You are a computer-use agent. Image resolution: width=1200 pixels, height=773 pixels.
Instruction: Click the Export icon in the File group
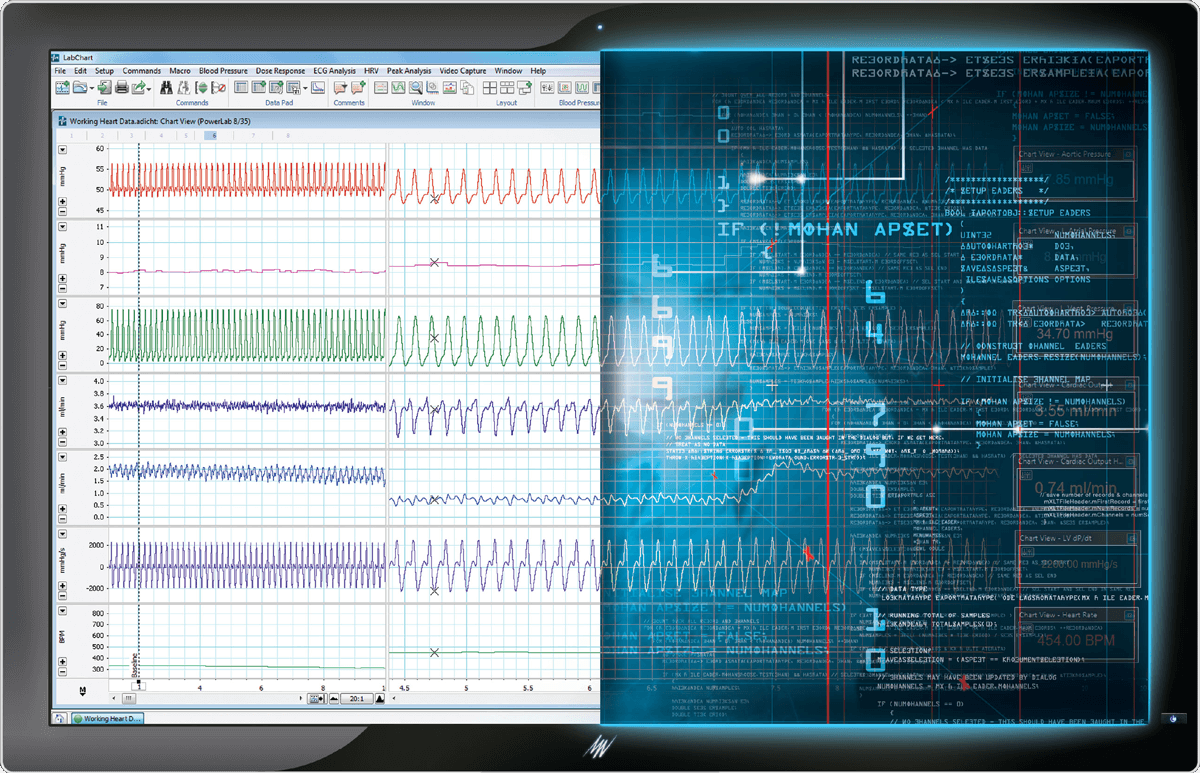[138, 88]
